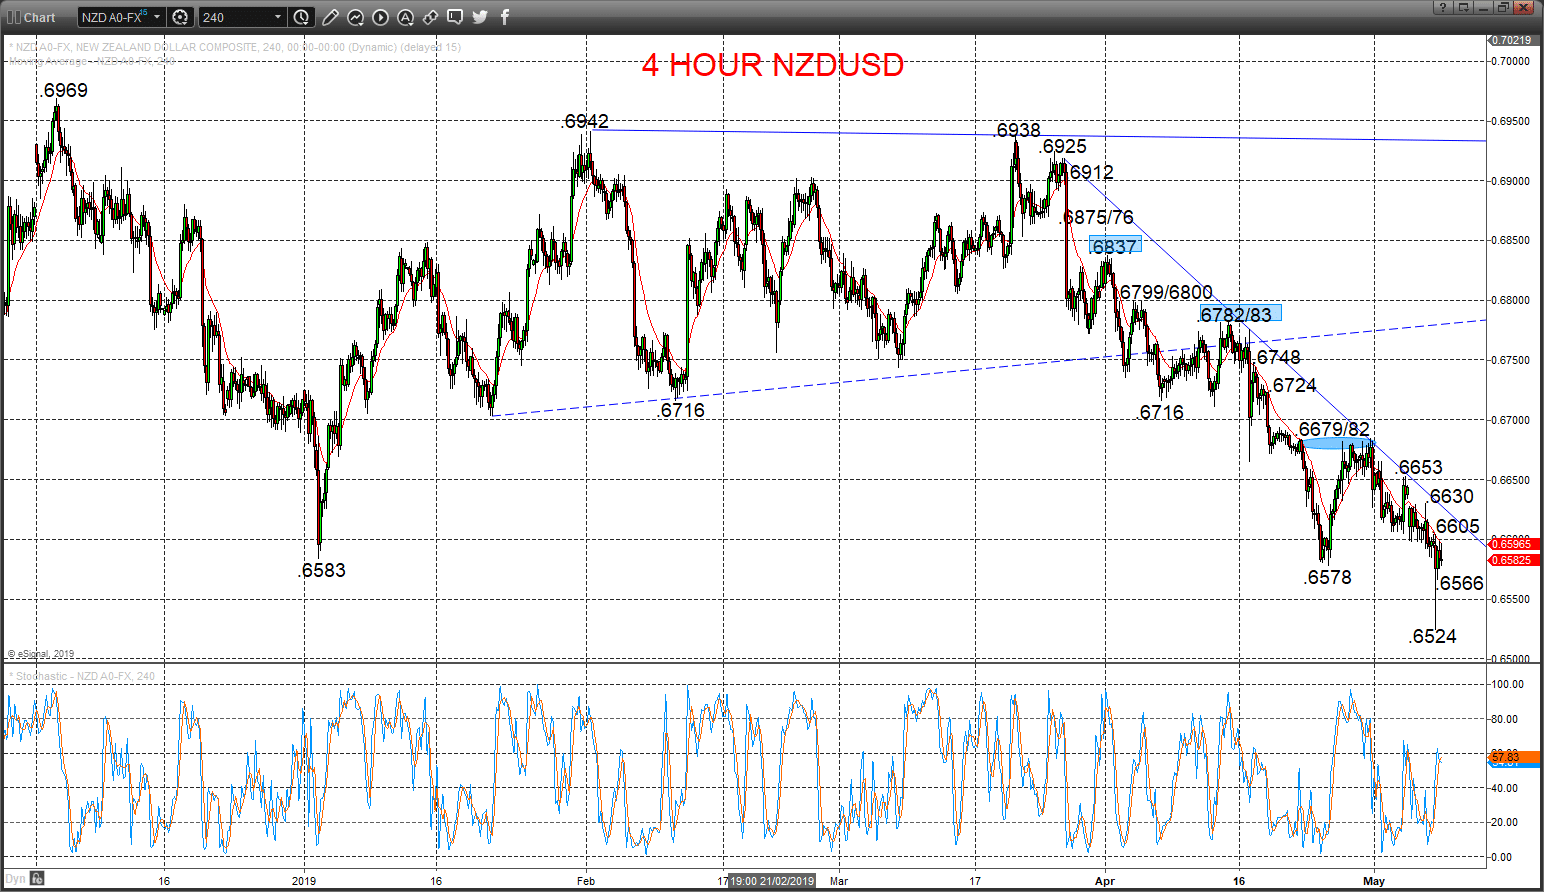Click the .6716 label near April
The height and width of the screenshot is (892, 1544).
1161,413
